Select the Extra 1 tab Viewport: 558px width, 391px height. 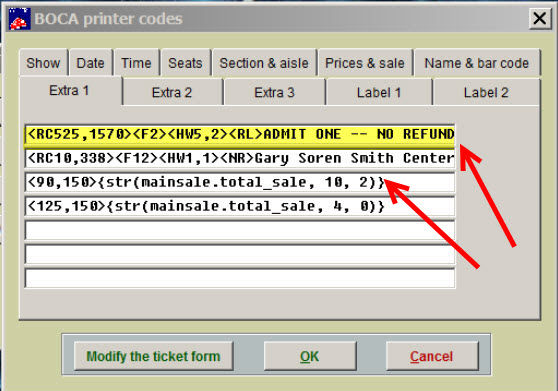(x=70, y=91)
